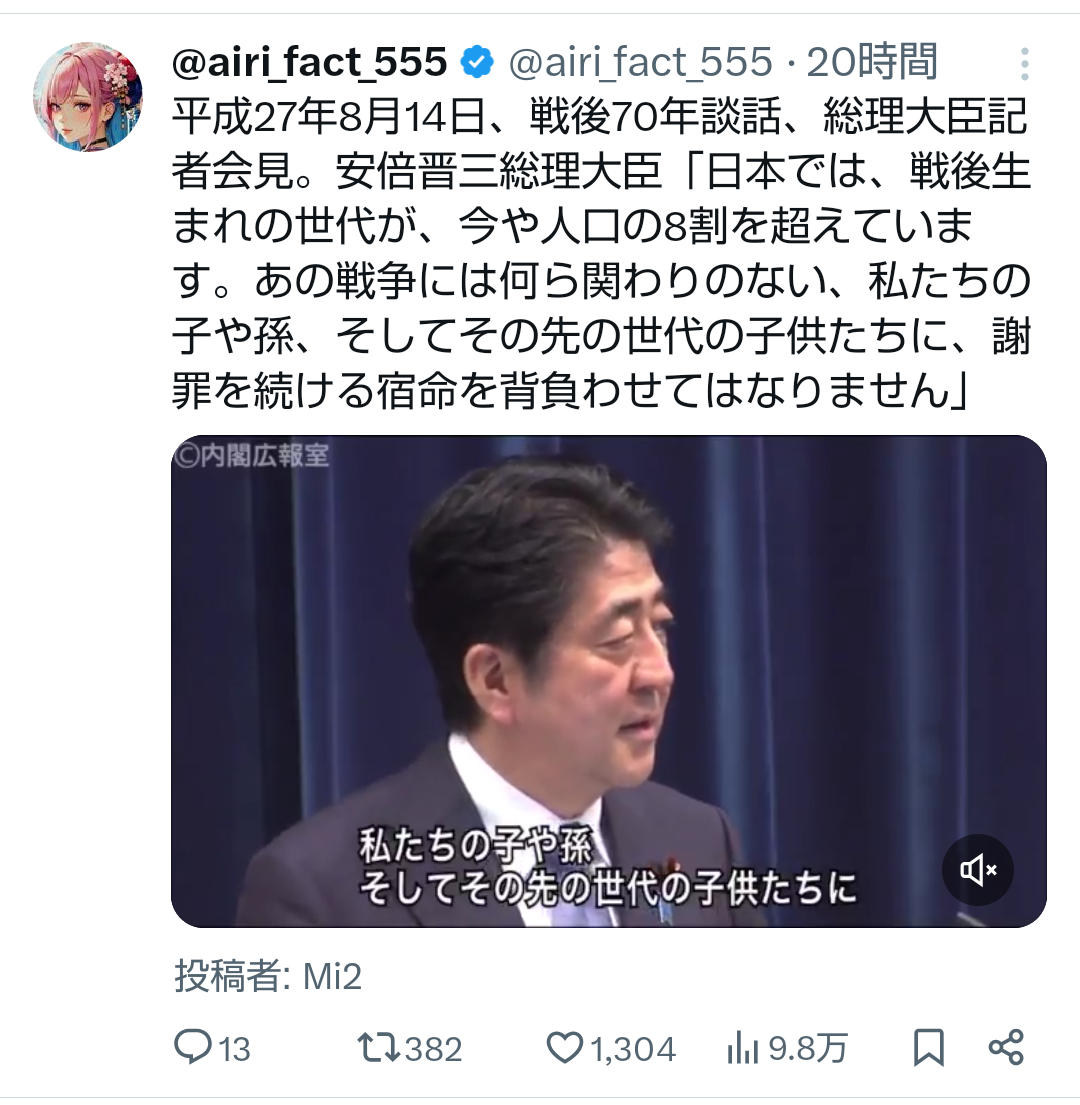
Task: Open the gray @airi_fact_555 handle link
Action: 640,62
